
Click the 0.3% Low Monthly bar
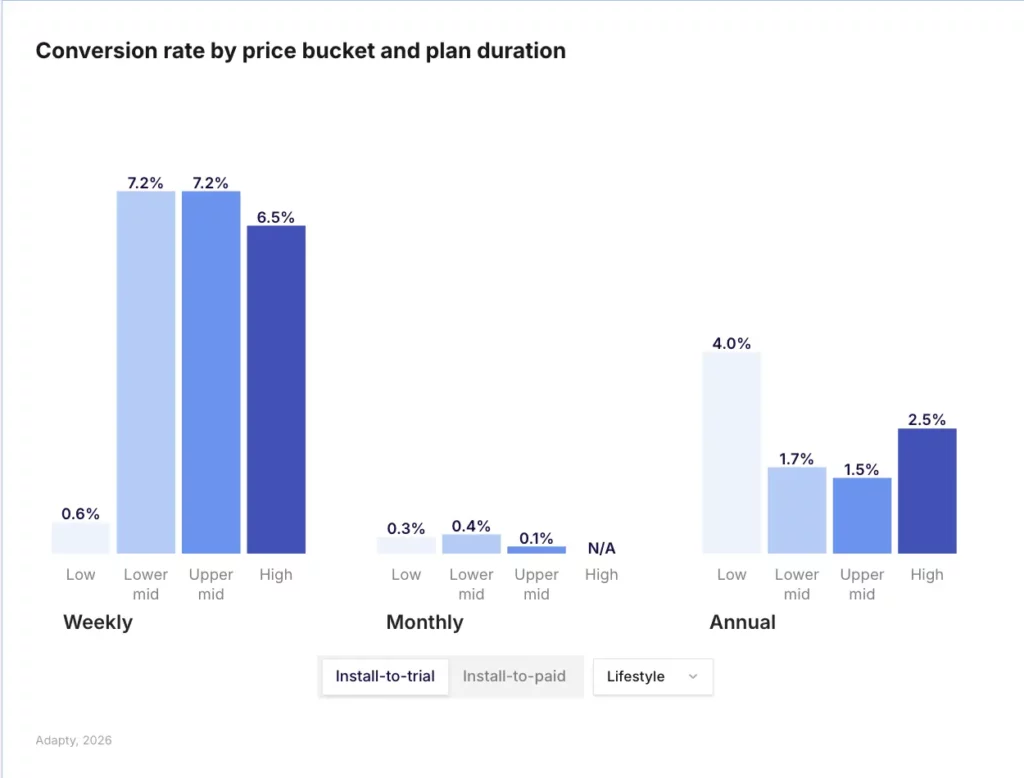click(406, 546)
